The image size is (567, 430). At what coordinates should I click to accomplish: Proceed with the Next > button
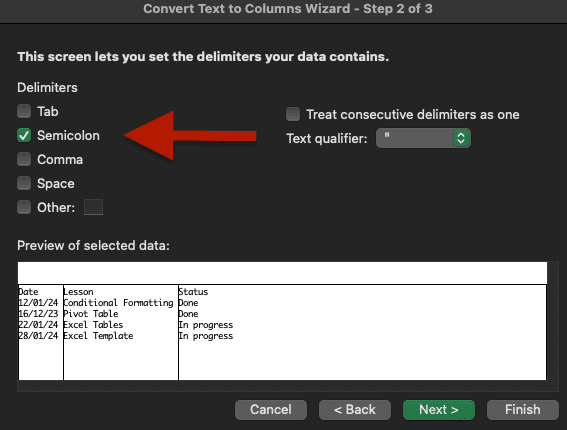(x=439, y=410)
